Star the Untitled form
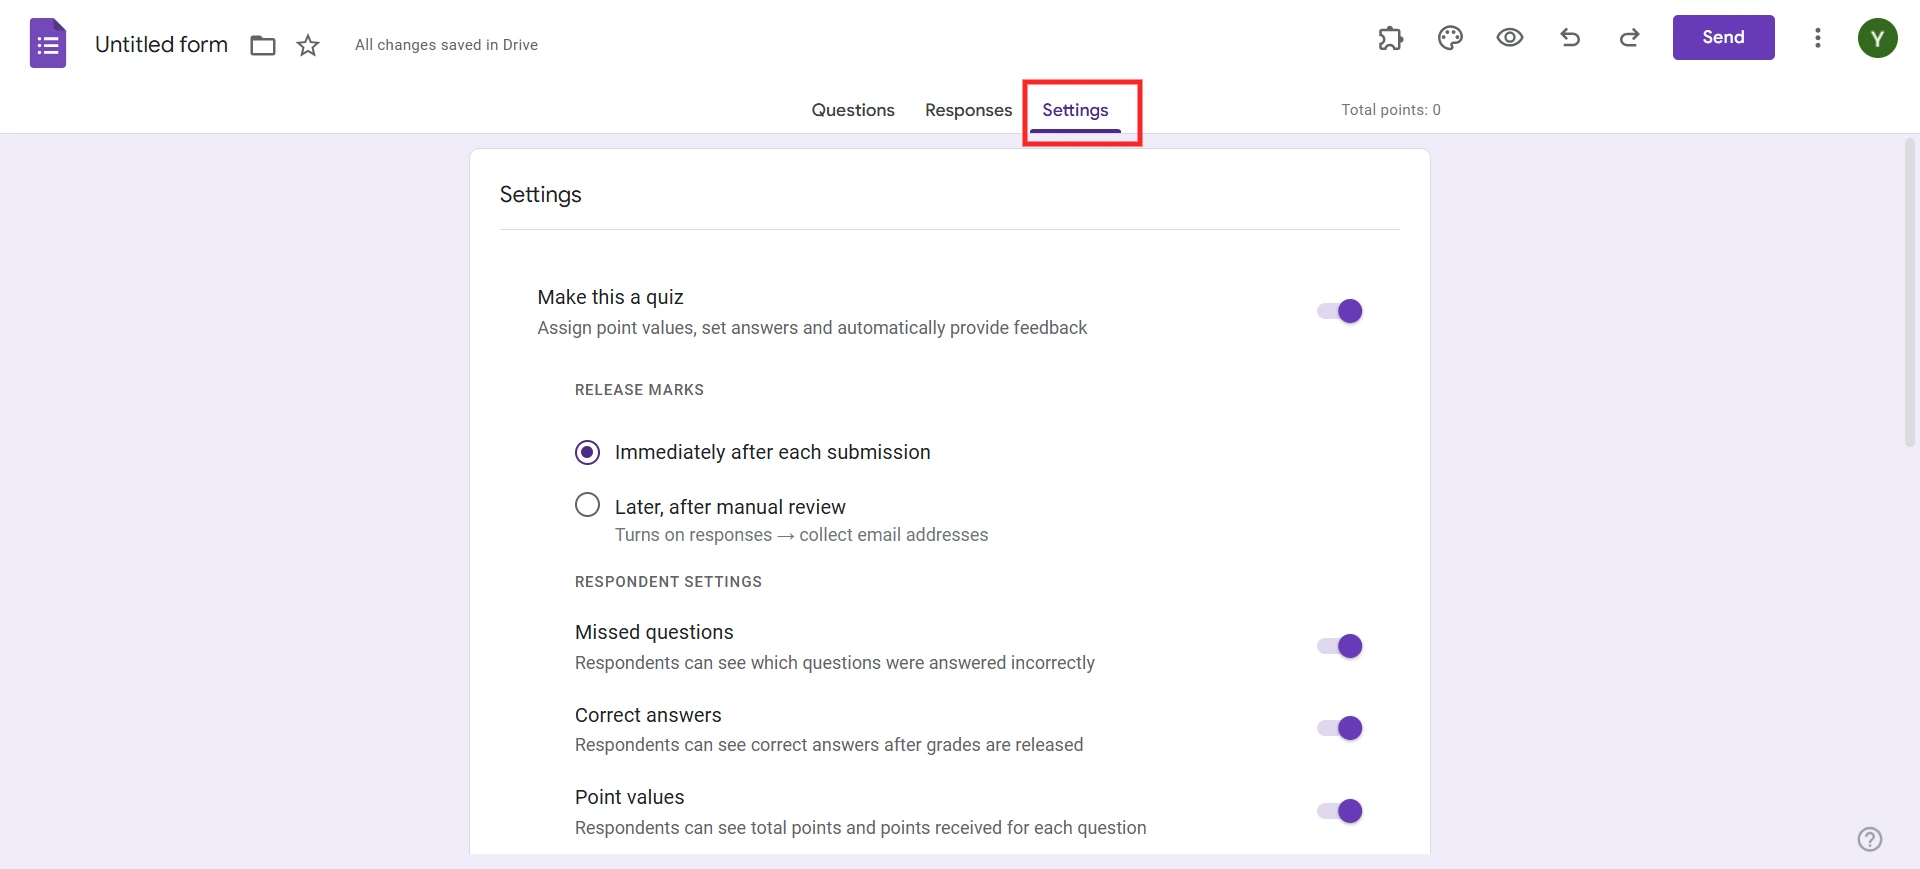Screen dimensions: 1920x869 pyautogui.click(x=308, y=45)
